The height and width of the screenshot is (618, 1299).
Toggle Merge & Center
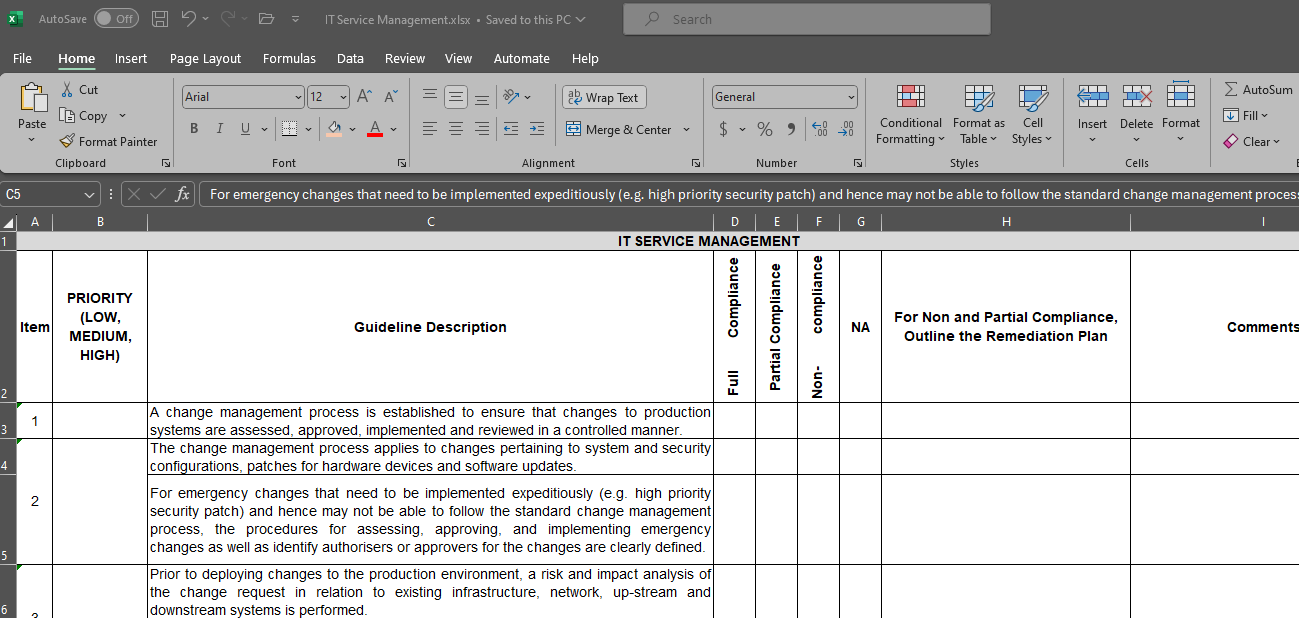pos(619,129)
